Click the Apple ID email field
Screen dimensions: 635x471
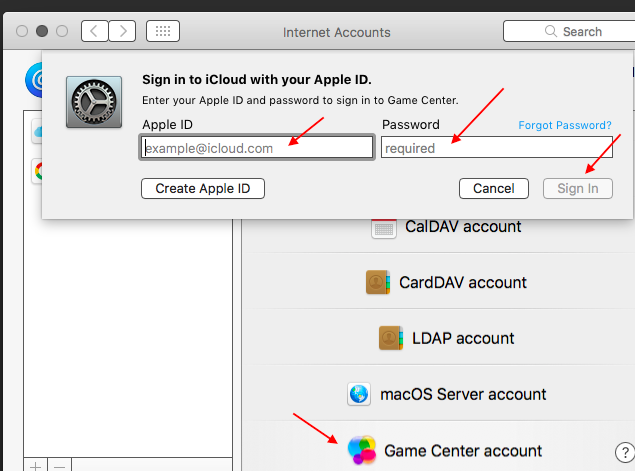click(x=256, y=147)
